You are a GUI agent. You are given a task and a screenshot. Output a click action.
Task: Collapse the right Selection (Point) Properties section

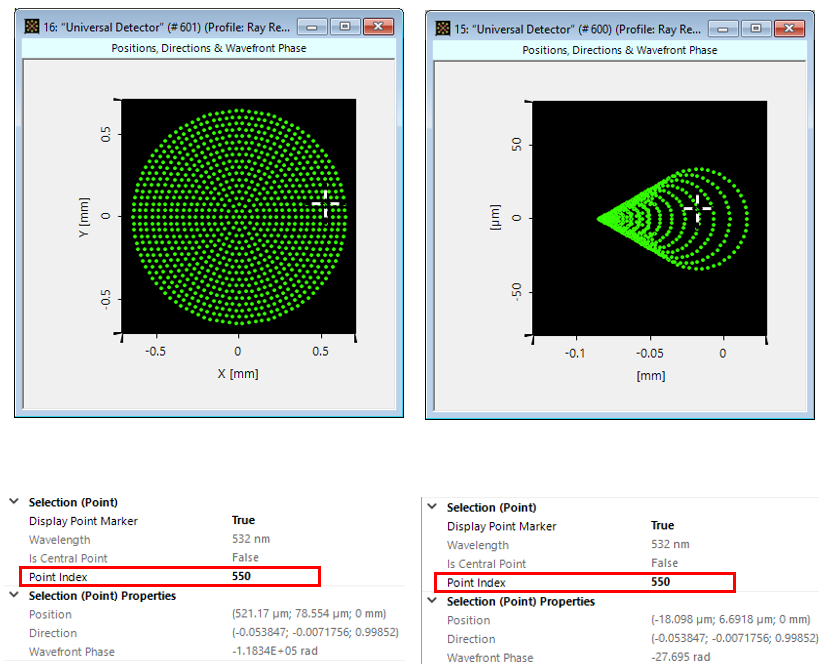pyautogui.click(x=432, y=602)
